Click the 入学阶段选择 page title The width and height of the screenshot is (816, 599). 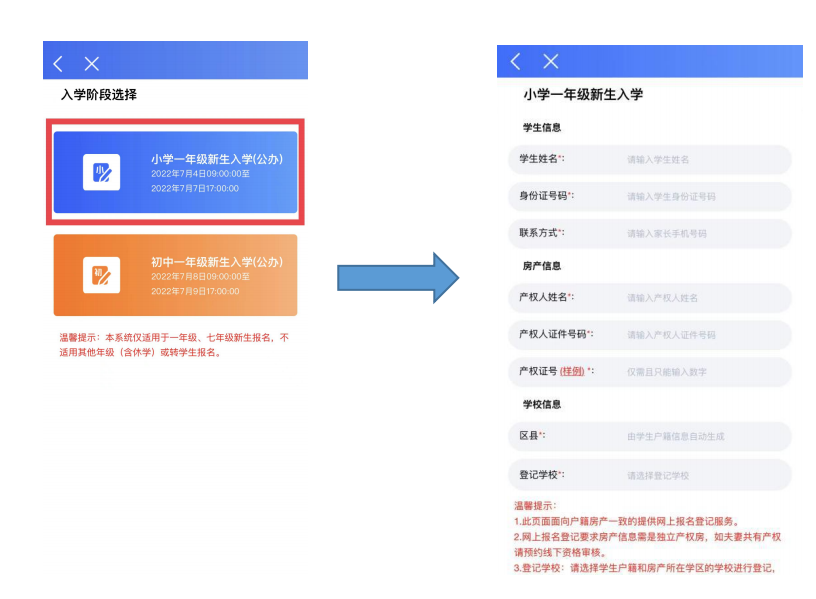tap(99, 95)
